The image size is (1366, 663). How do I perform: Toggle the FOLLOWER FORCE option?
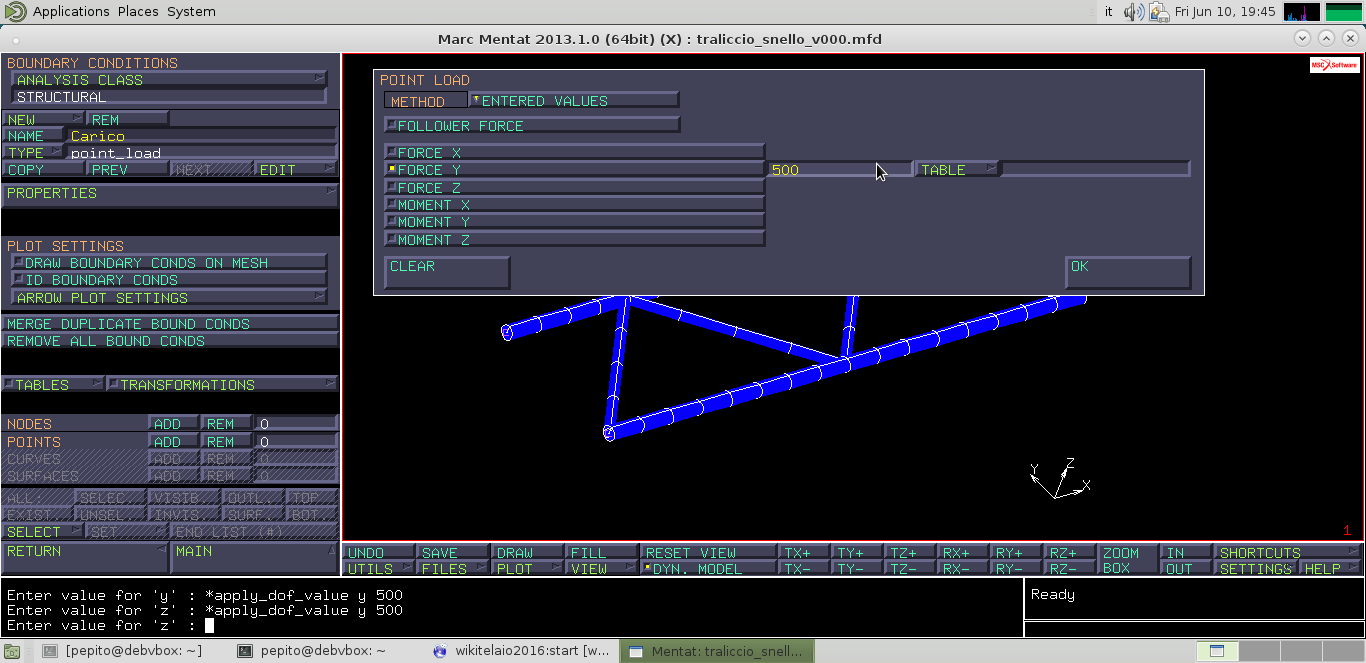pos(532,126)
